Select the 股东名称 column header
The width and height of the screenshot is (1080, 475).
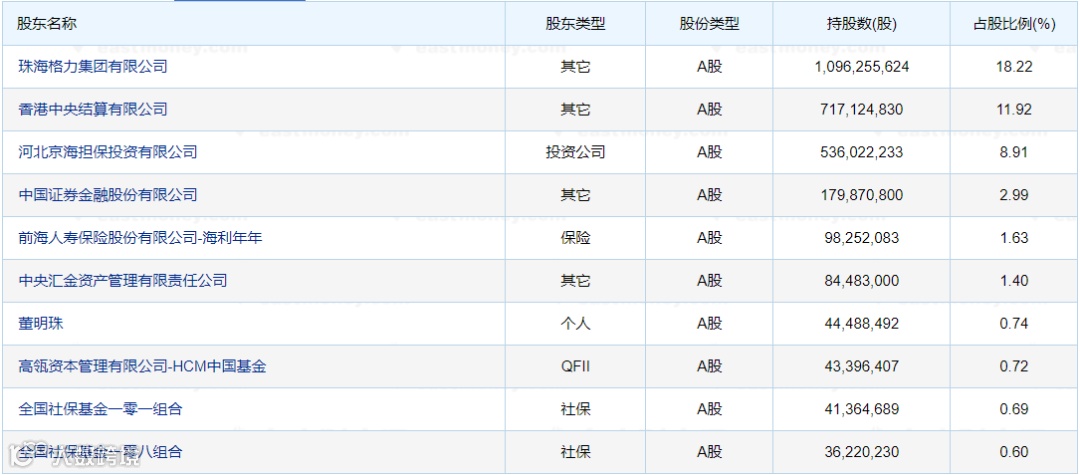(x=47, y=23)
